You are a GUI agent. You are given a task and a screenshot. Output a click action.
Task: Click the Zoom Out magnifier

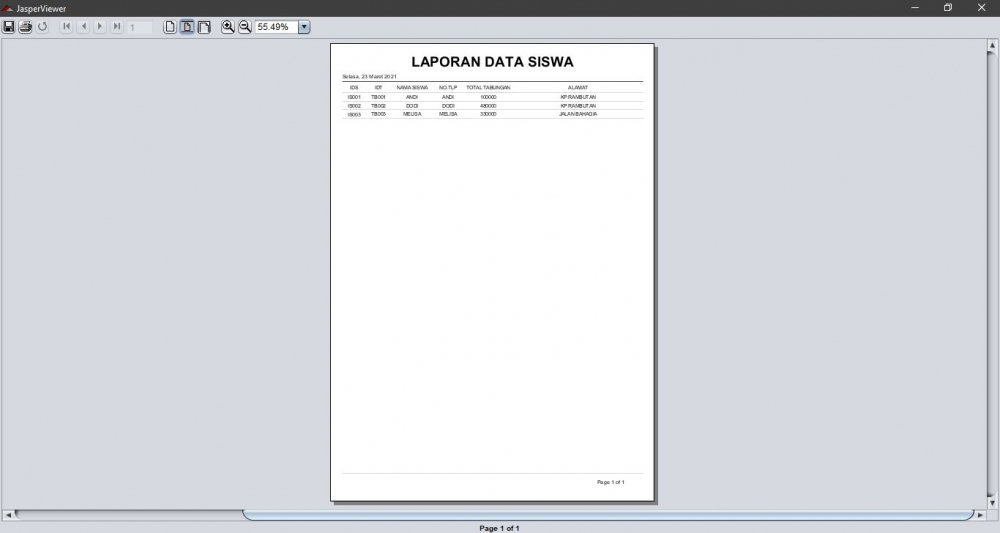point(245,27)
